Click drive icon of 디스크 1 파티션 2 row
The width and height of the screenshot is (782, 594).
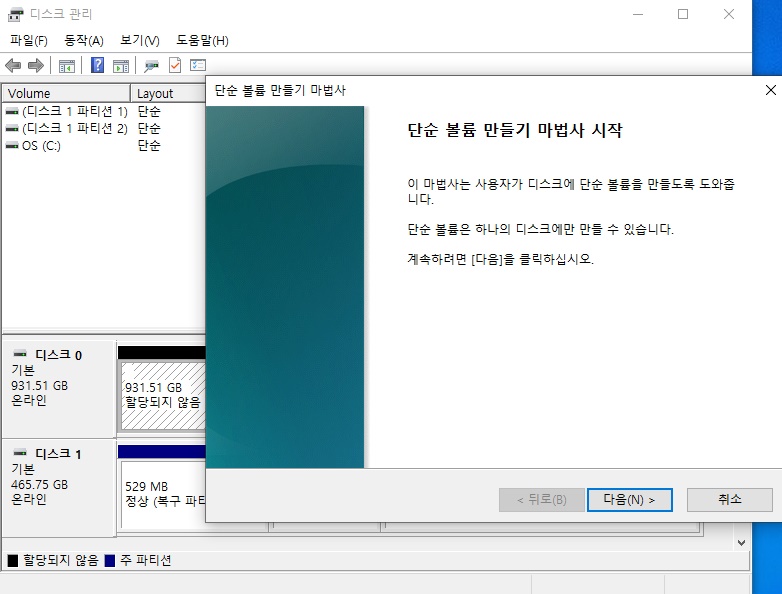coord(12,129)
